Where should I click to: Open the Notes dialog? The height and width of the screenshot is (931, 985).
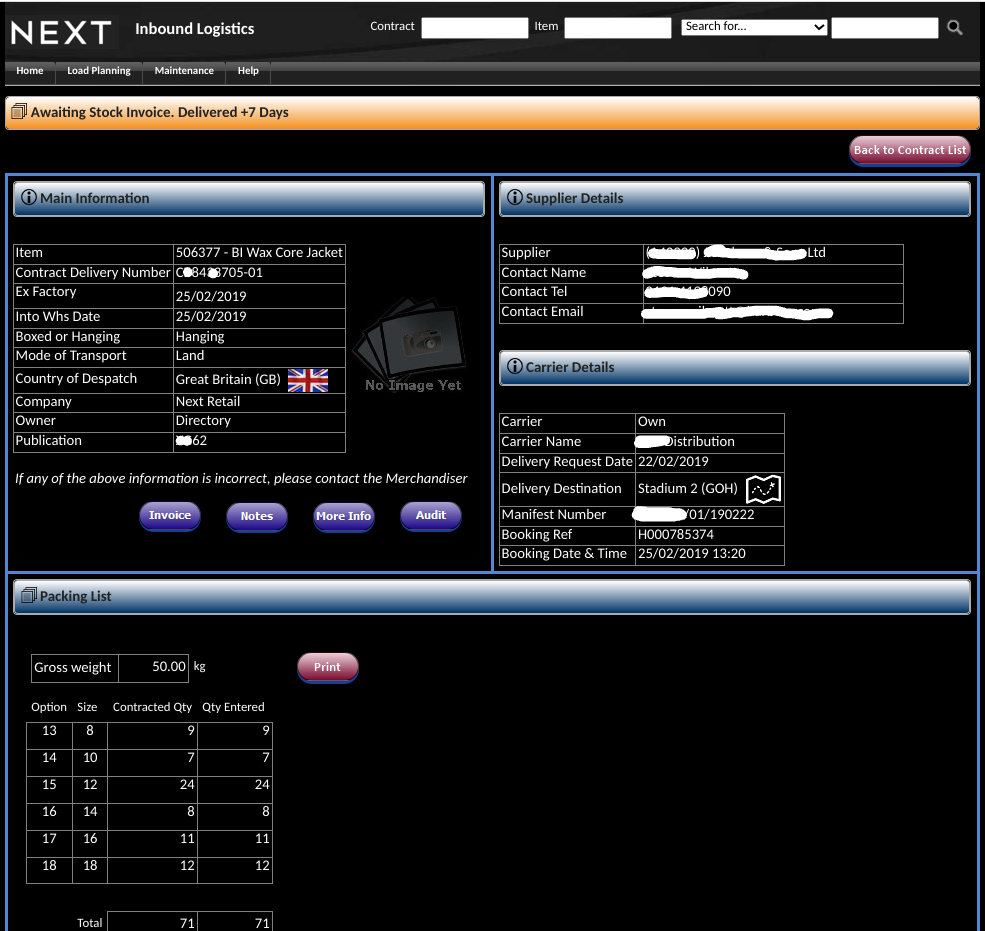[256, 516]
